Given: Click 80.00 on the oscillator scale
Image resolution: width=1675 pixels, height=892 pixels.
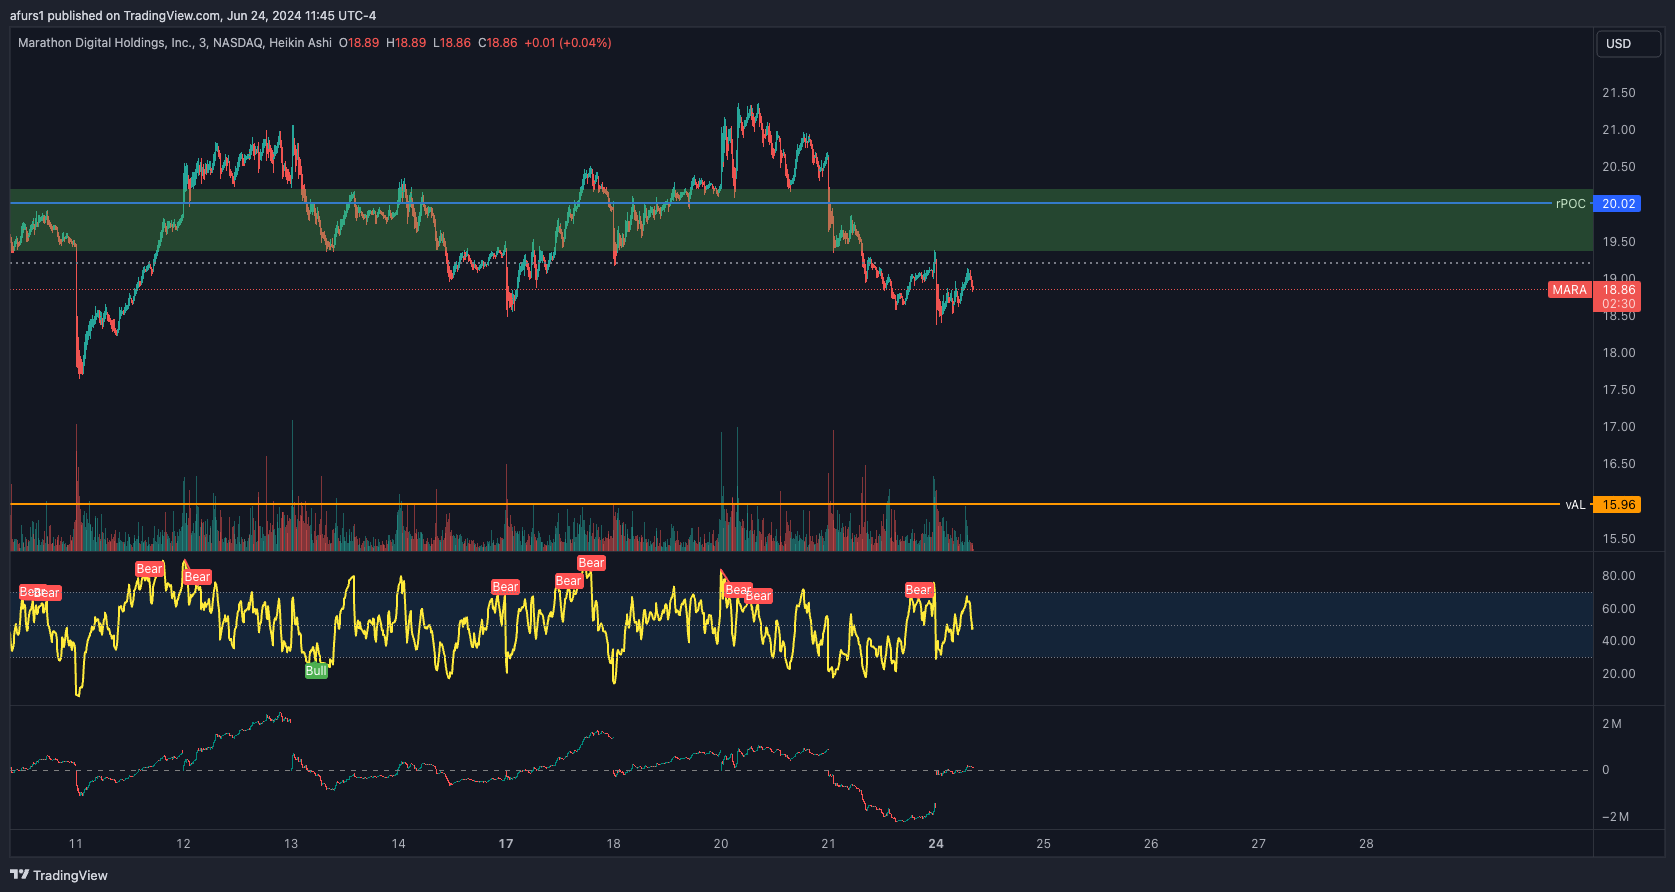Looking at the screenshot, I should [x=1619, y=576].
